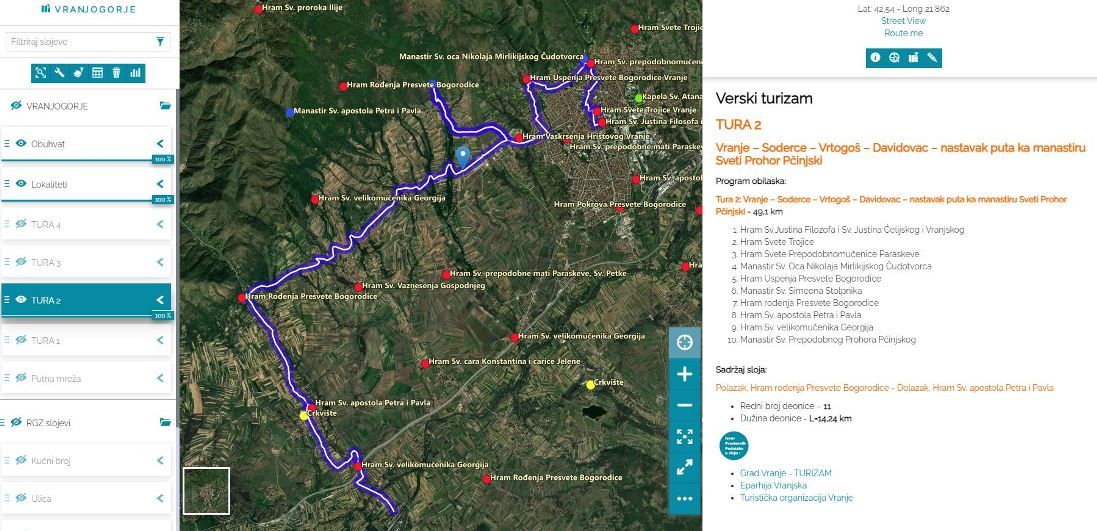The width and height of the screenshot is (1097, 531).
Task: Expand the Lokaliteti layer chevron
Action: [160, 185]
